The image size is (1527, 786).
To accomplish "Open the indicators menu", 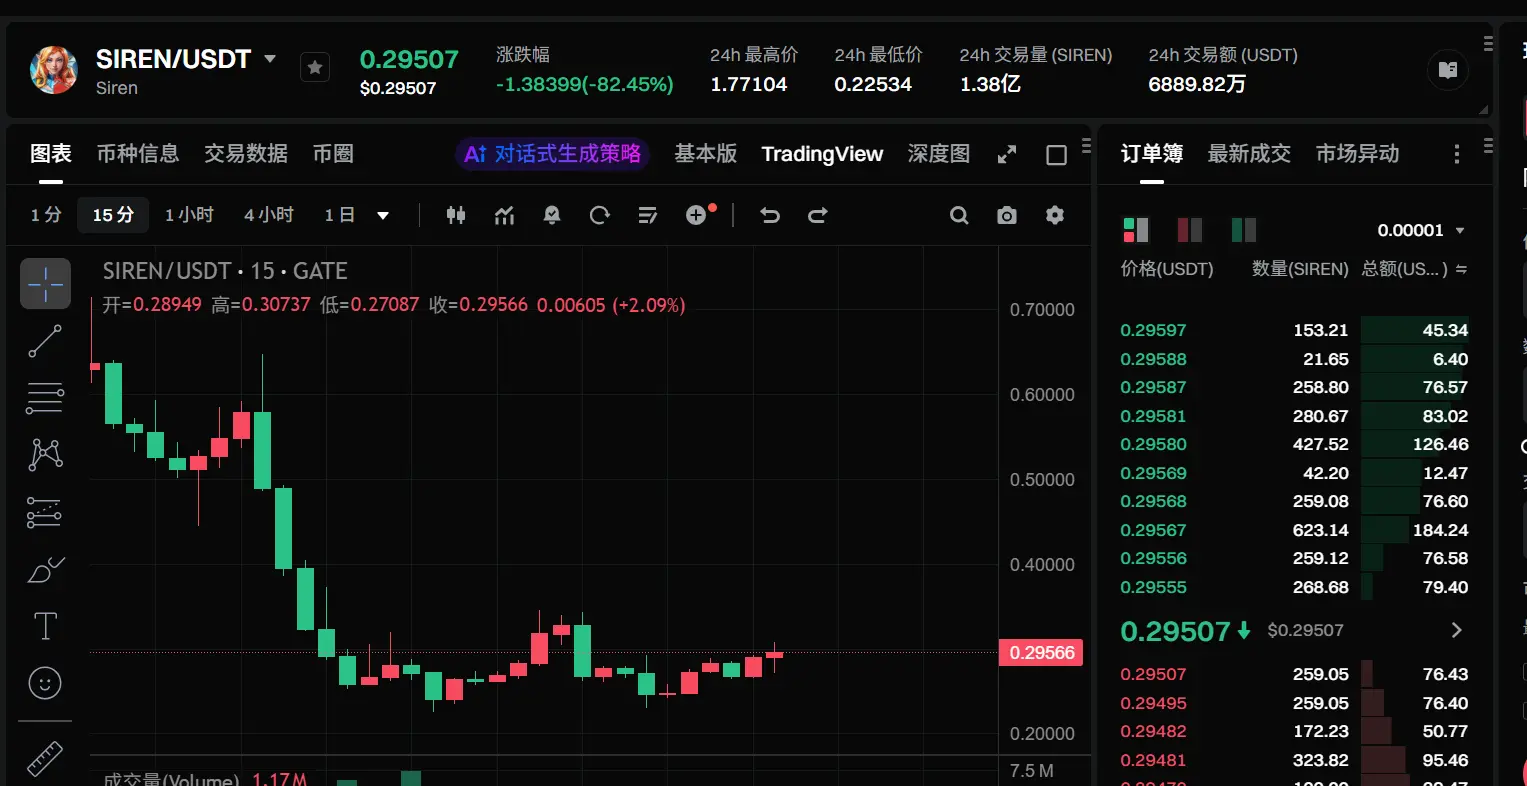I will (504, 215).
